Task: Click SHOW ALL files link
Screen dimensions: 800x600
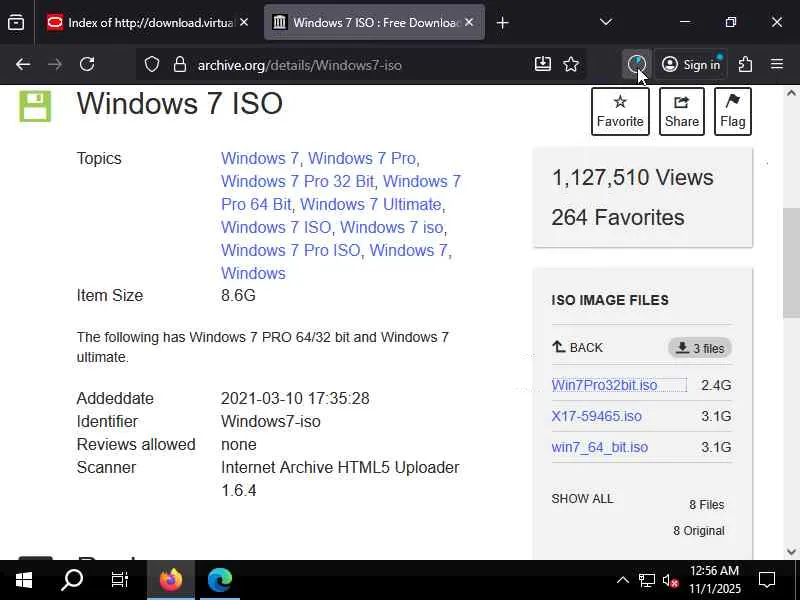Action: (x=582, y=498)
